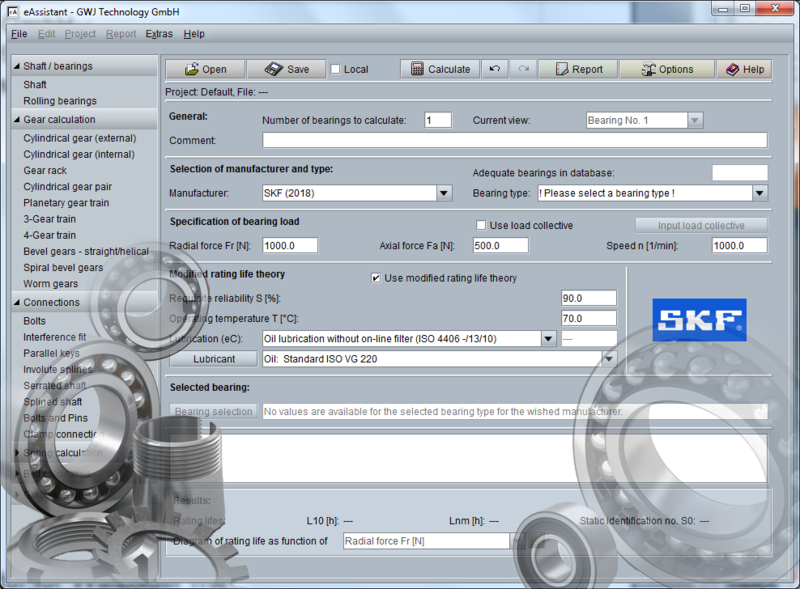This screenshot has height=589, width=800.
Task: Open the Bearing type dropdown
Action: click(x=758, y=192)
